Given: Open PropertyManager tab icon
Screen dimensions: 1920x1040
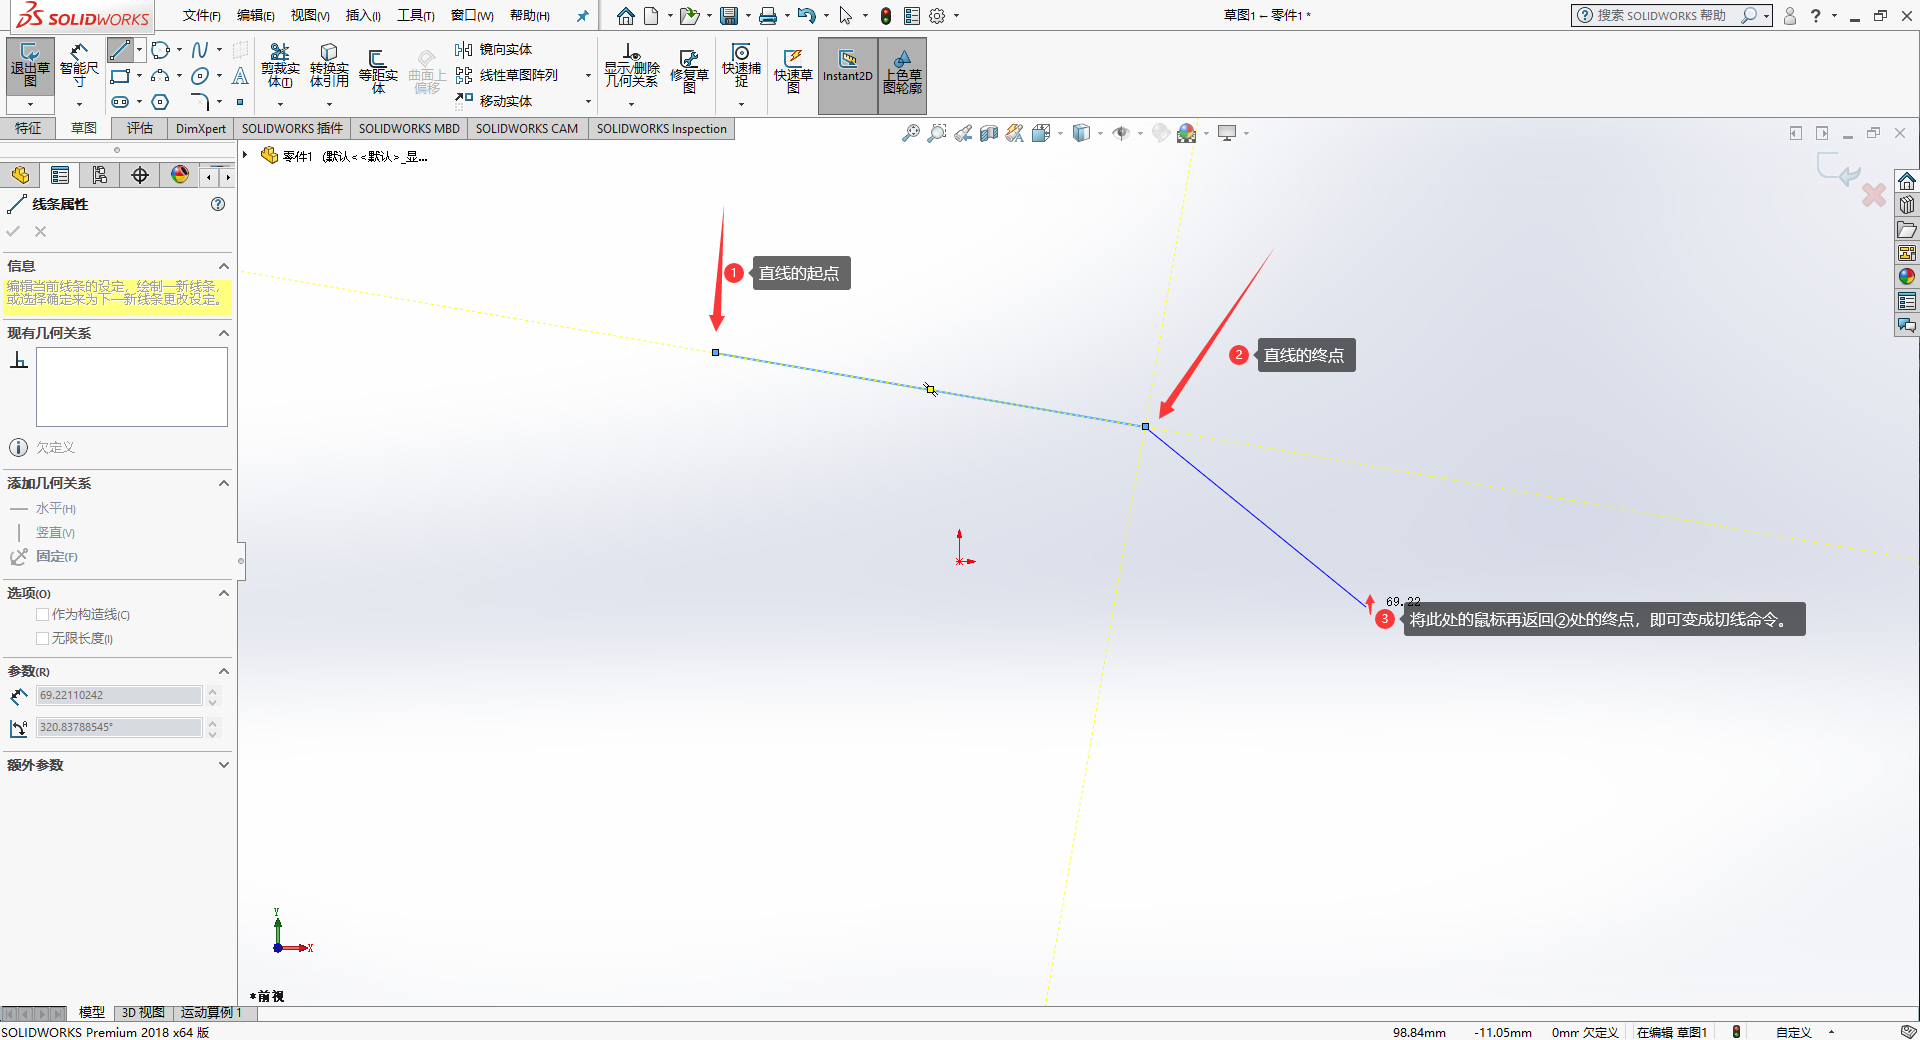Looking at the screenshot, I should (x=60, y=175).
